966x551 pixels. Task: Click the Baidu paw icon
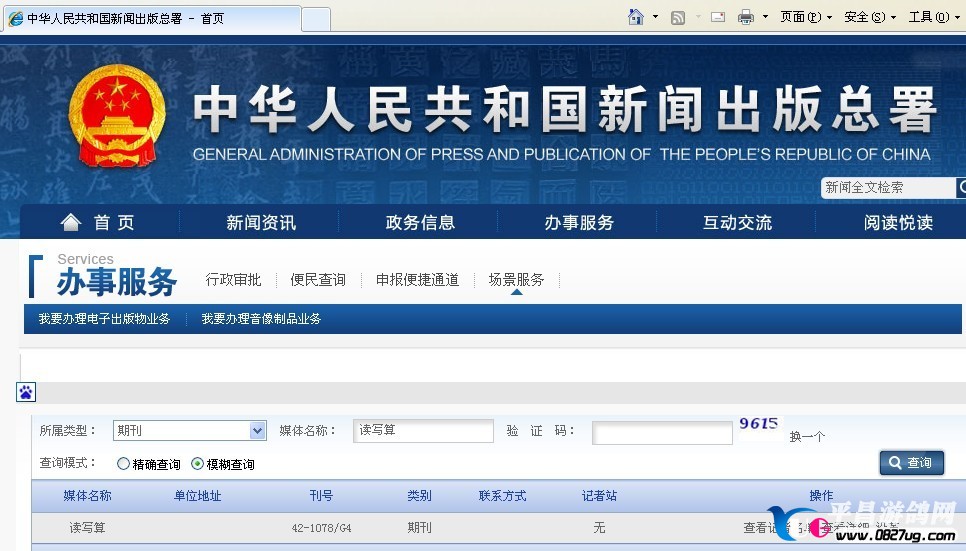pos(26,392)
